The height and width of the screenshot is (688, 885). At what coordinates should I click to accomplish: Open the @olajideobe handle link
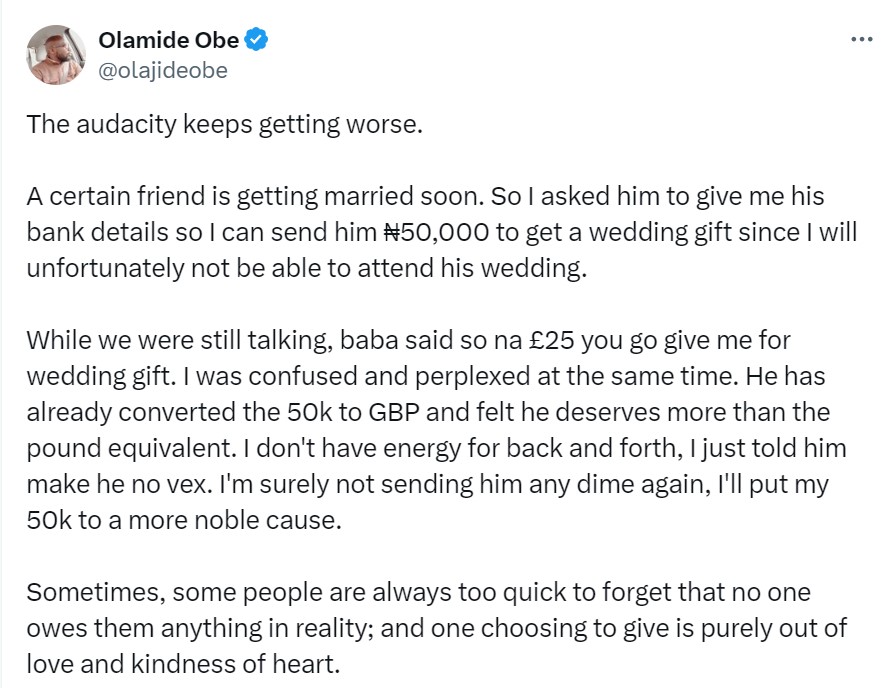pos(163,70)
